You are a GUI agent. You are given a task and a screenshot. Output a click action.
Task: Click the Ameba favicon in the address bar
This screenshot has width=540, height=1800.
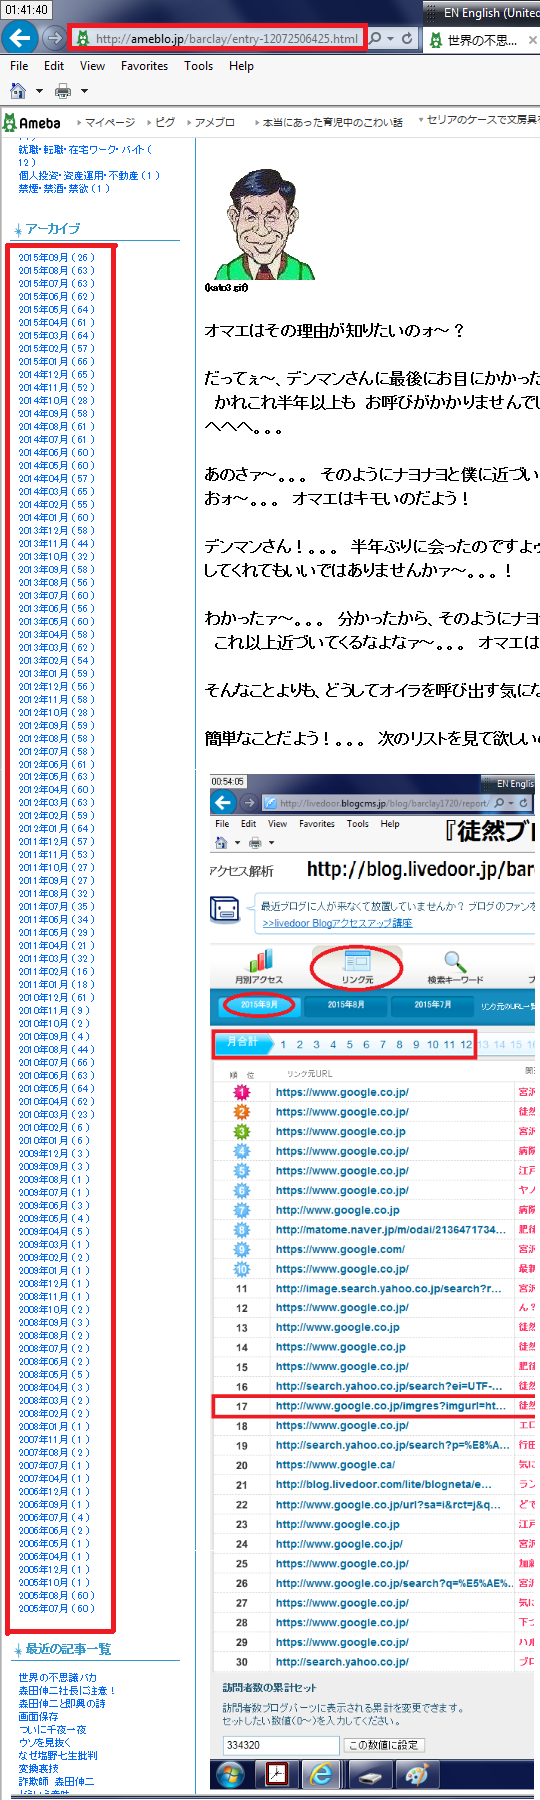coord(83,39)
